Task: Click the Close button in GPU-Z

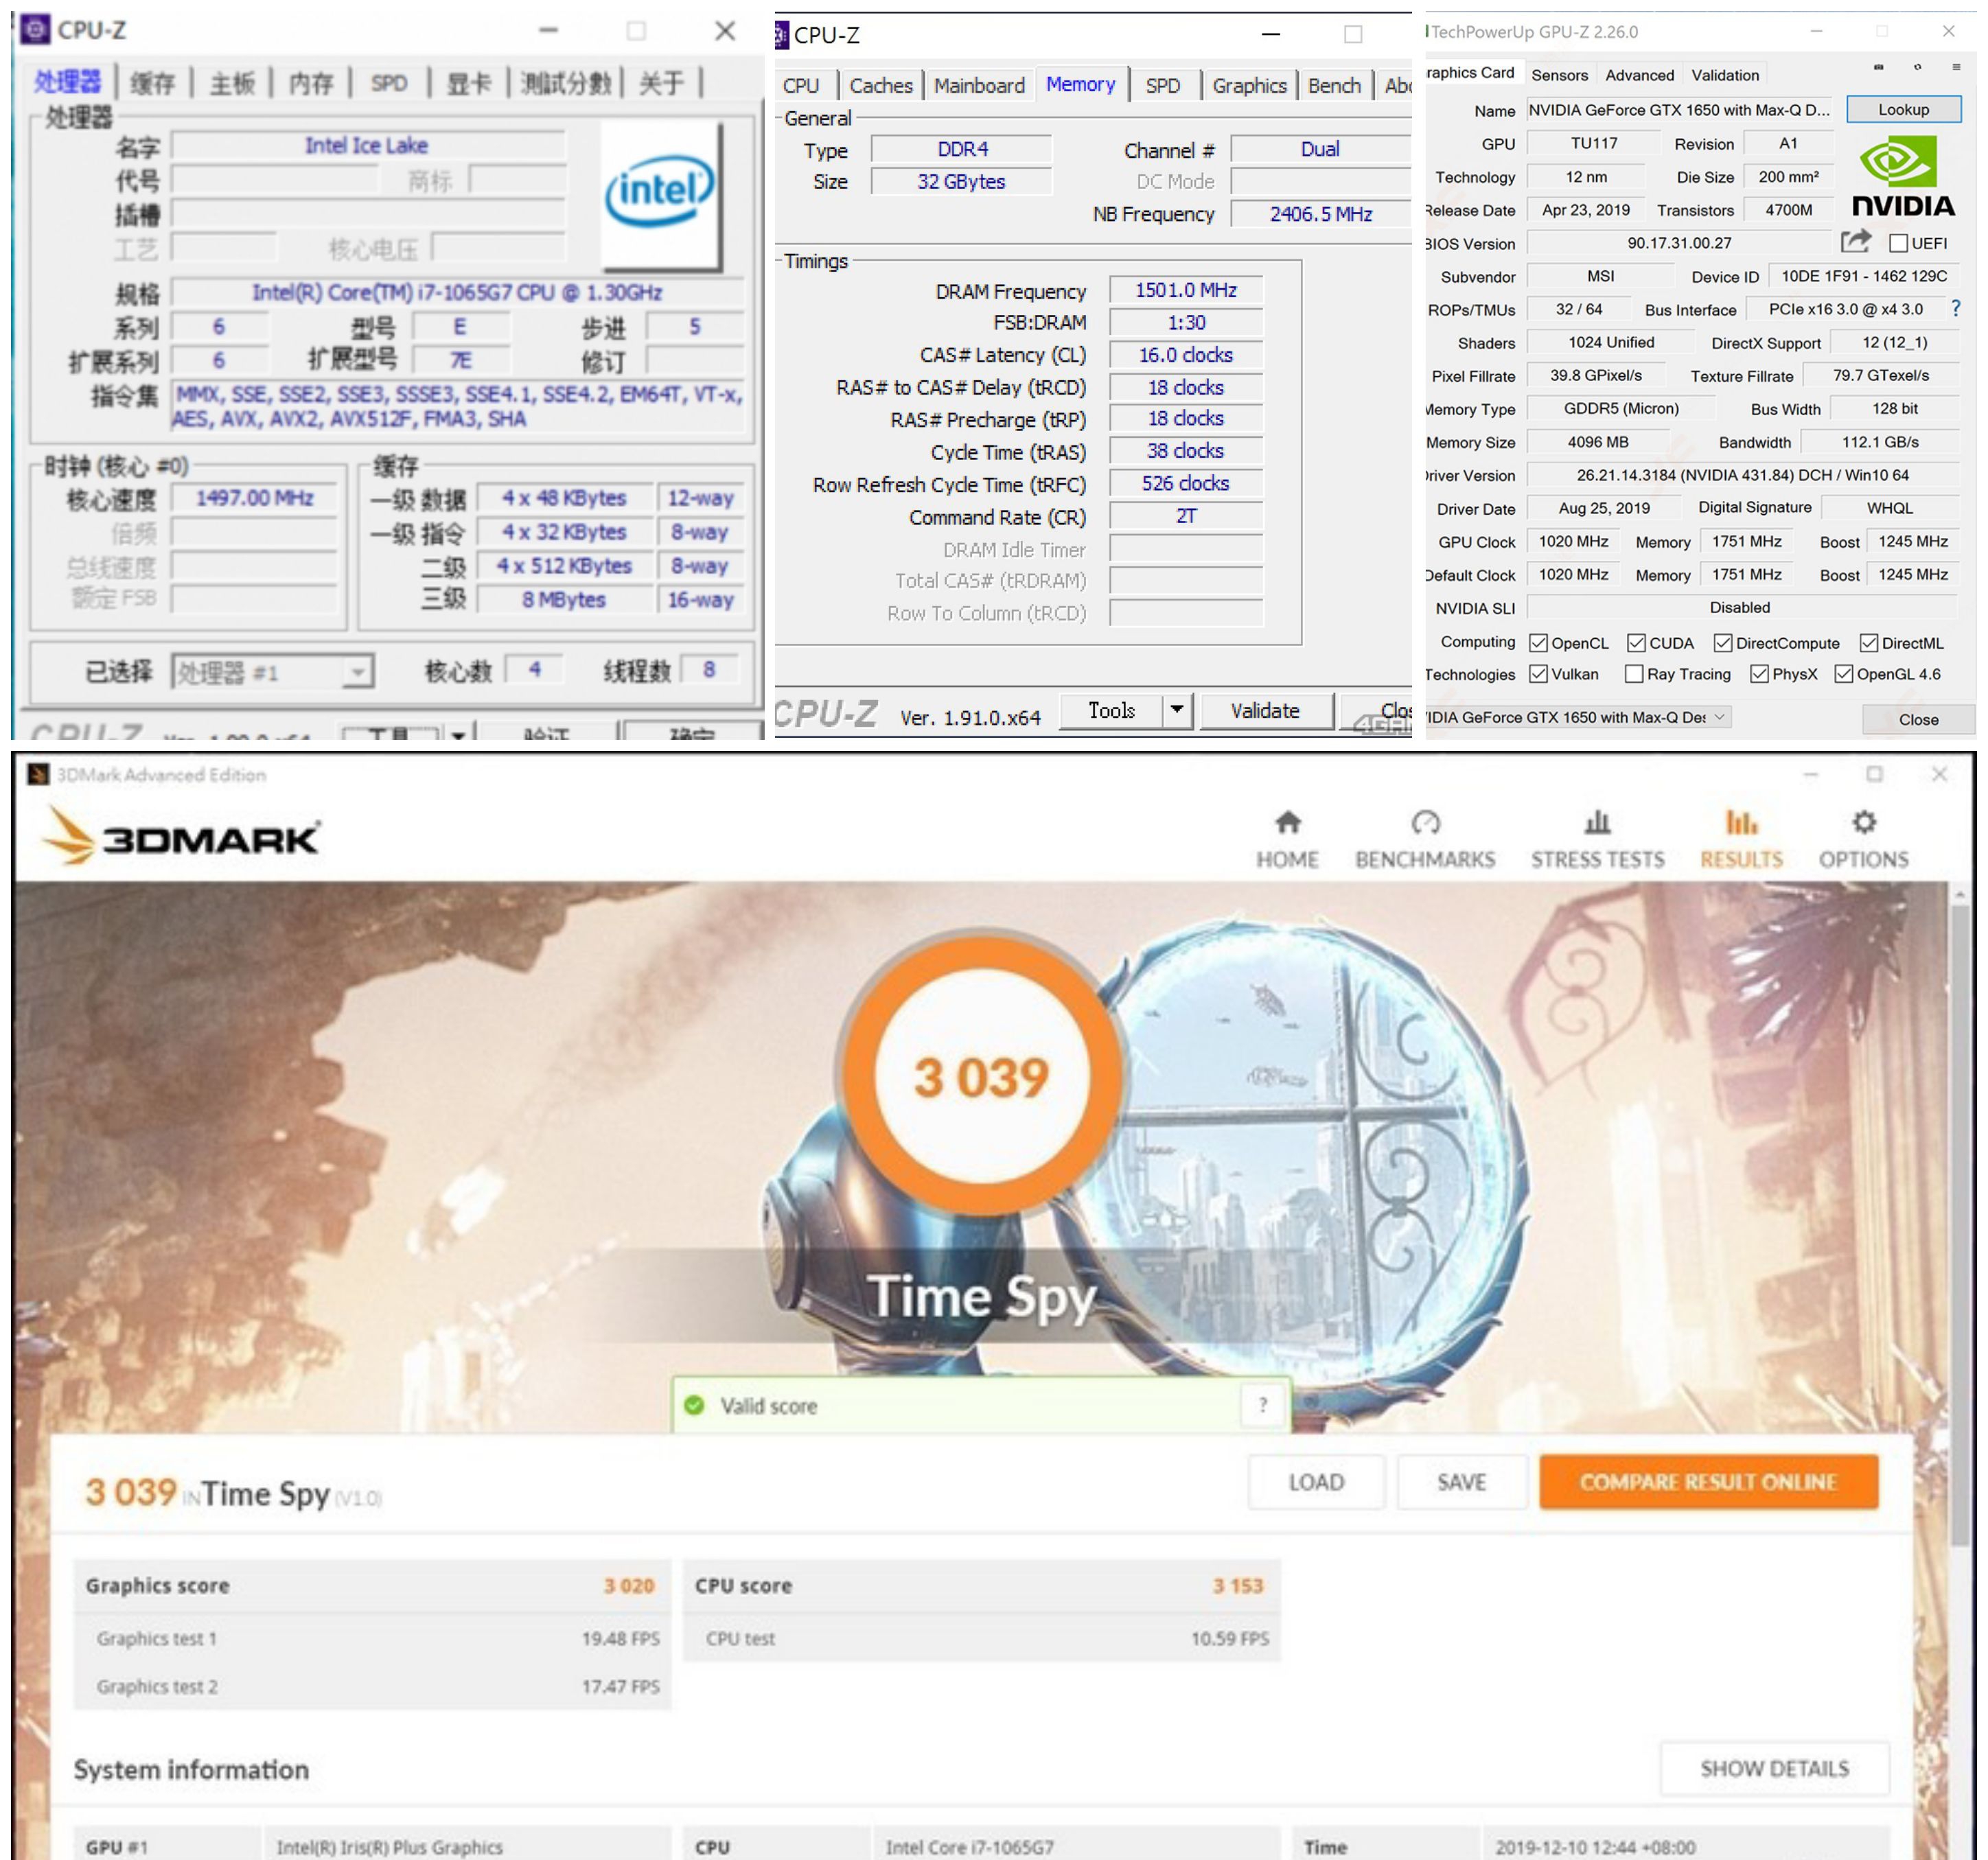Action: (x=1918, y=719)
